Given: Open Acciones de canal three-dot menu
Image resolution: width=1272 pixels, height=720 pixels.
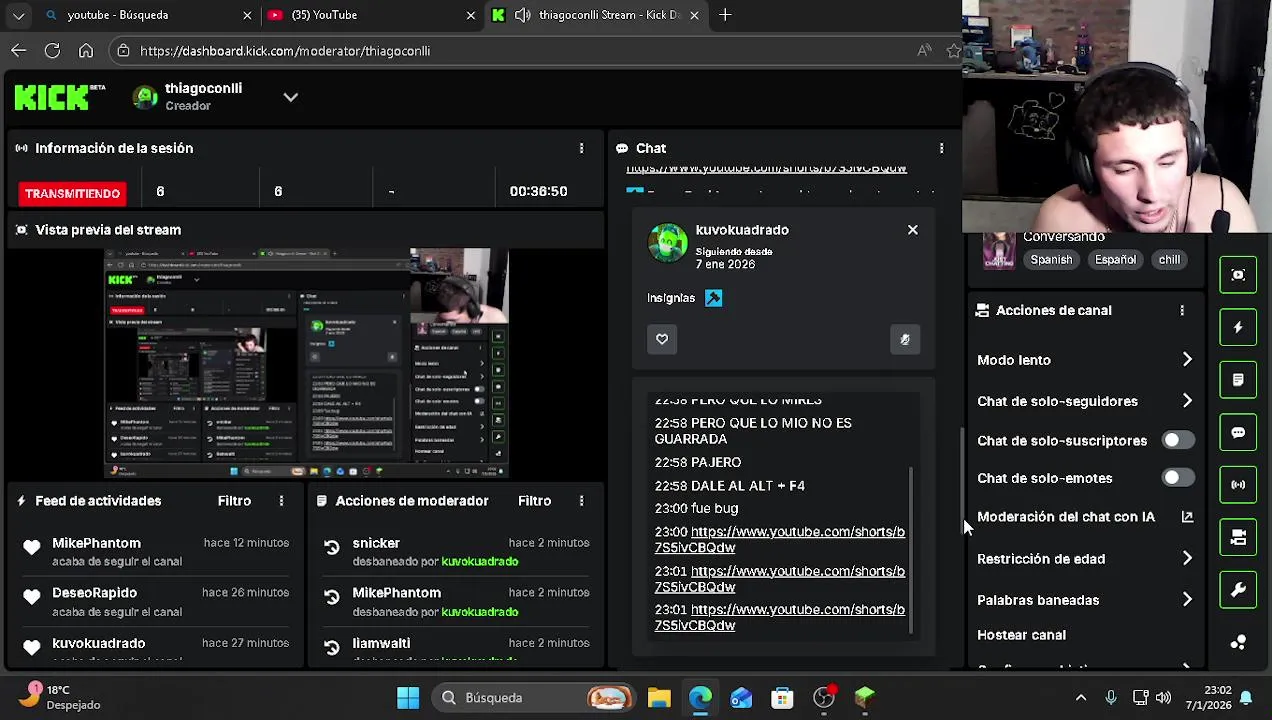Looking at the screenshot, I should coord(1182,310).
